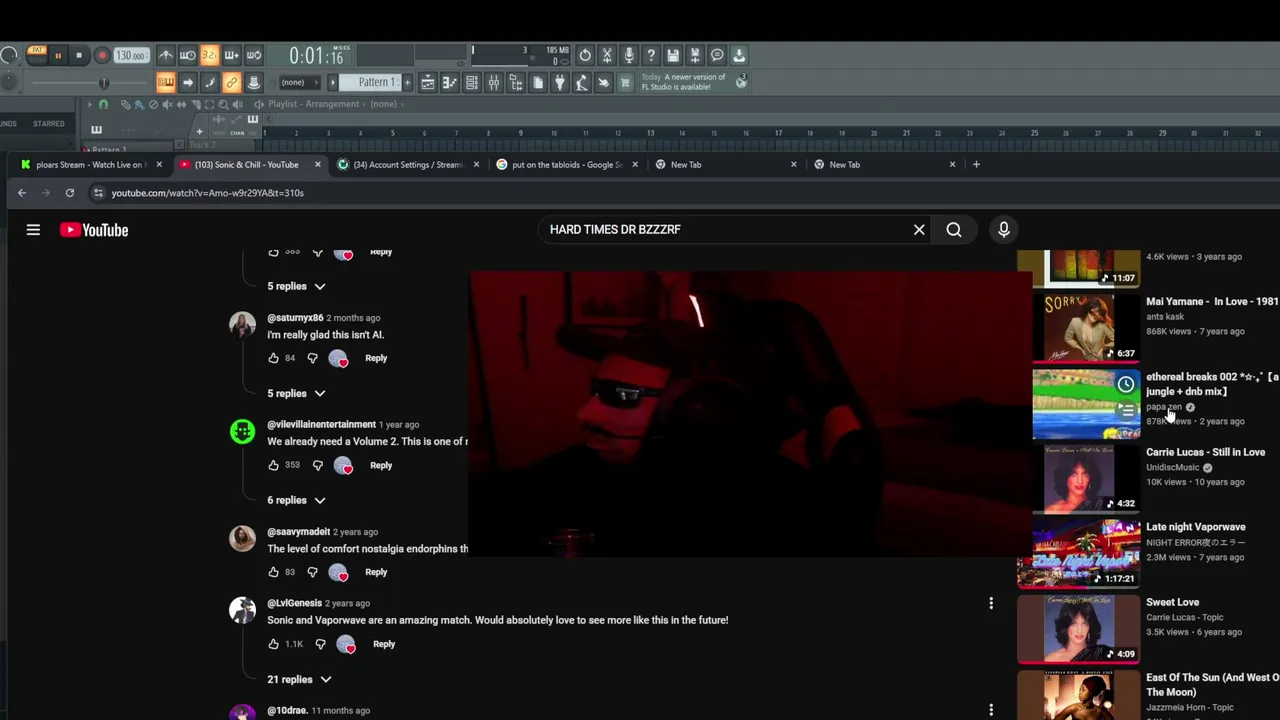Open the FL Studio chat bubble icon
The width and height of the screenshot is (1280, 720).
coord(717,55)
